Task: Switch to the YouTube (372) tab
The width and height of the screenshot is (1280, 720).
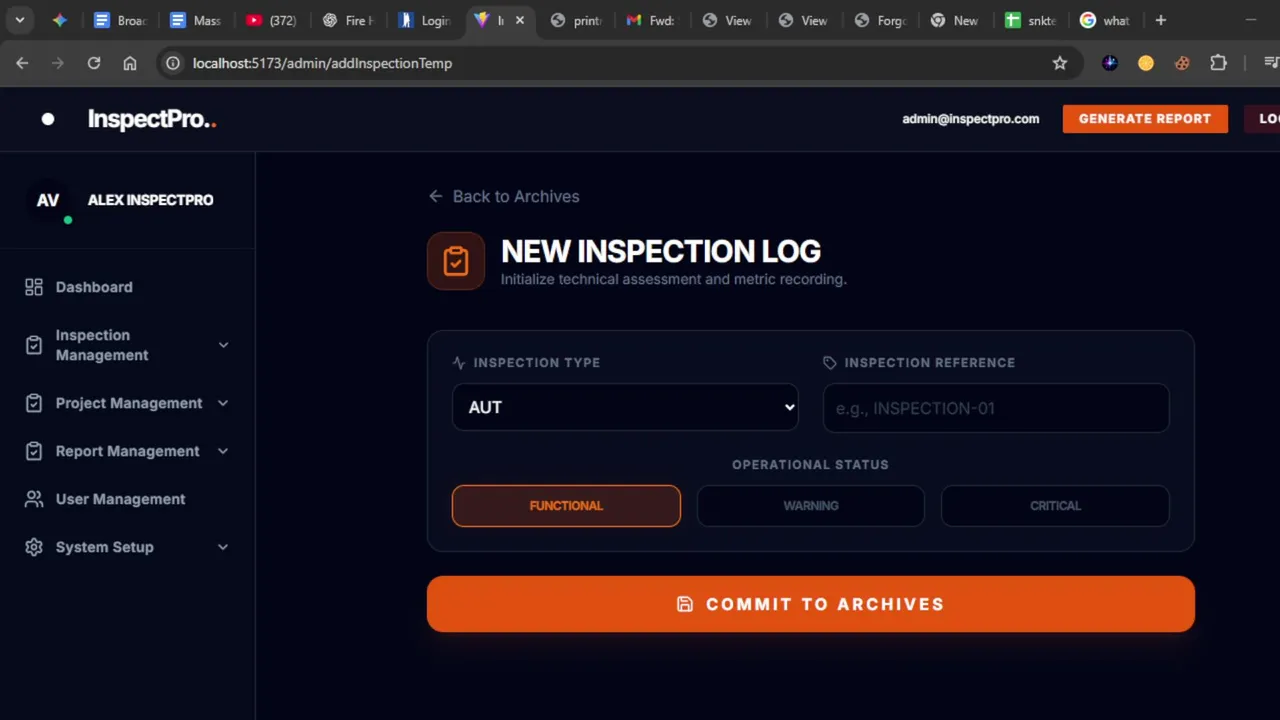Action: (x=272, y=20)
